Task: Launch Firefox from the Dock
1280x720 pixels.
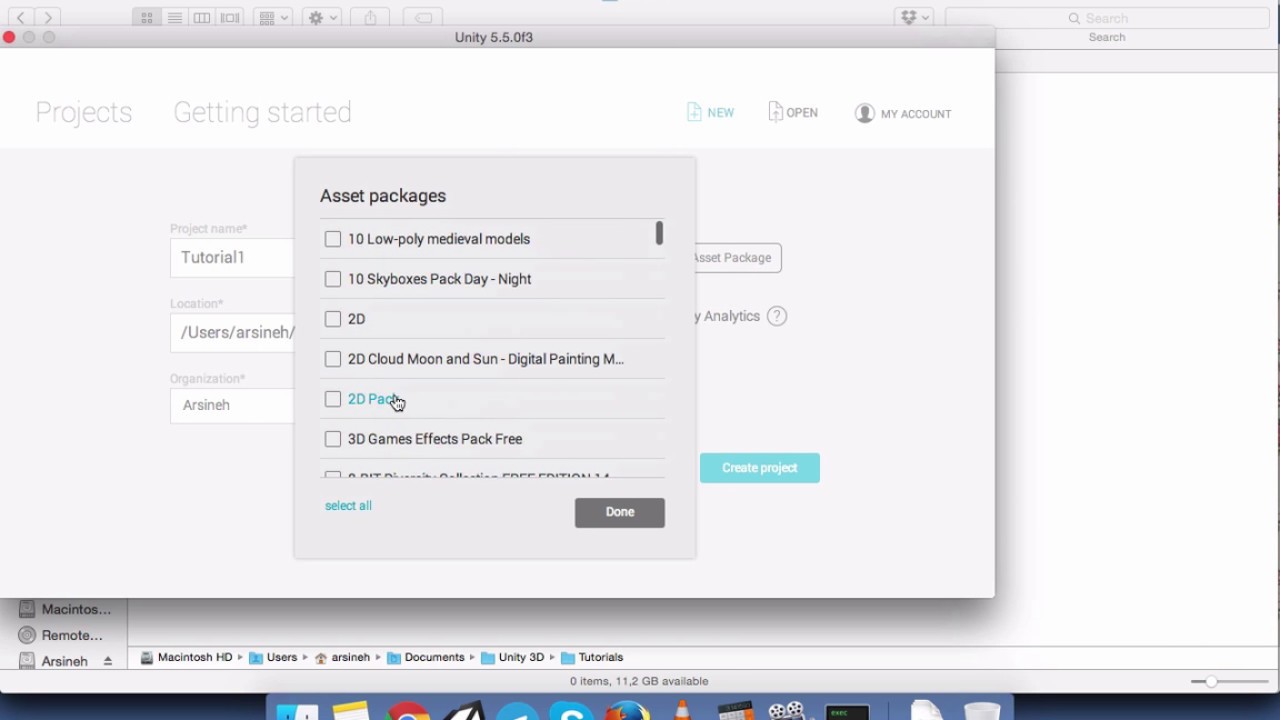Action: pyautogui.click(x=627, y=710)
